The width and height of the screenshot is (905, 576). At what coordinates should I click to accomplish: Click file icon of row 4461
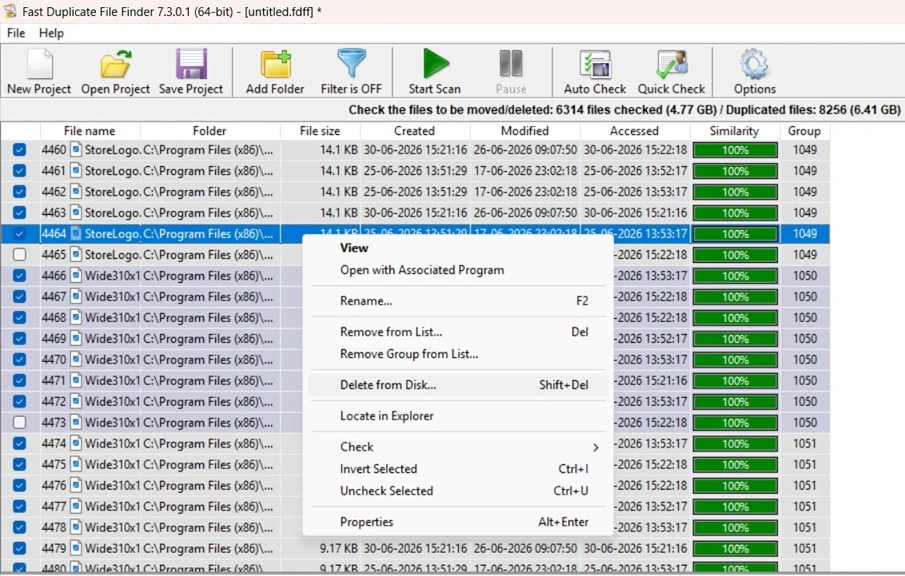[76, 171]
